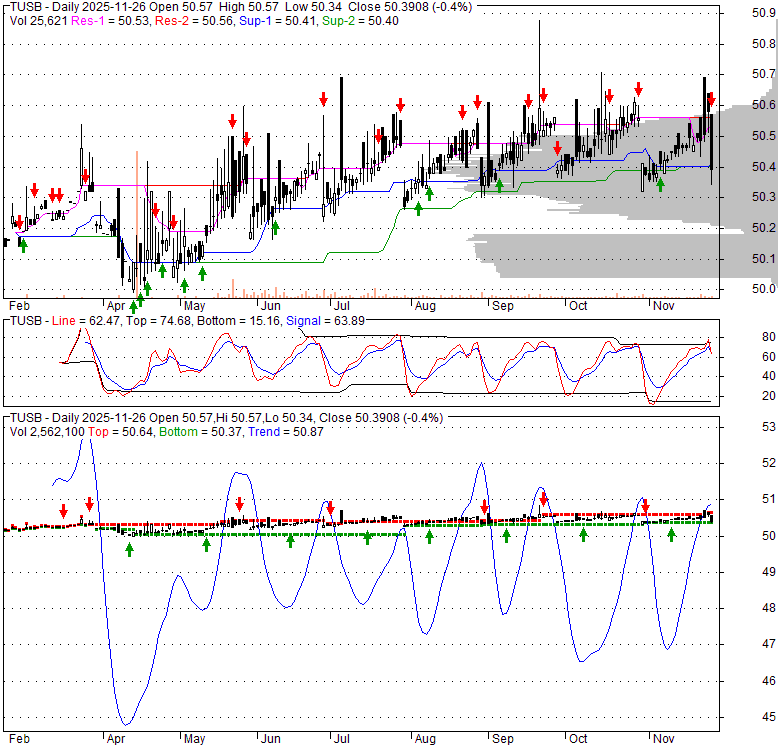Click the last green arrow in bottom panel near November

point(672,534)
